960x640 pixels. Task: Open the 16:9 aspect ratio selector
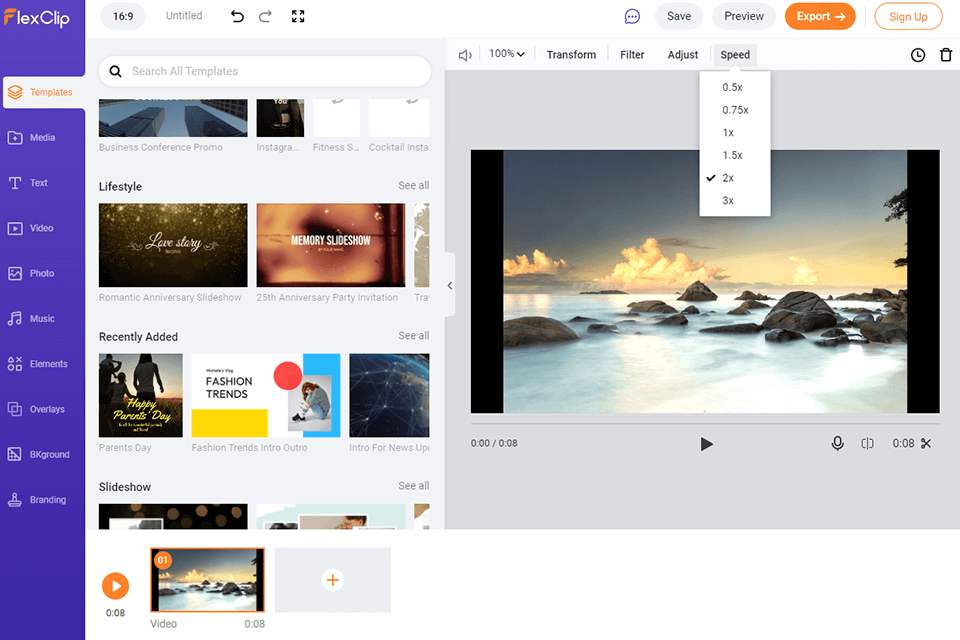(x=124, y=16)
